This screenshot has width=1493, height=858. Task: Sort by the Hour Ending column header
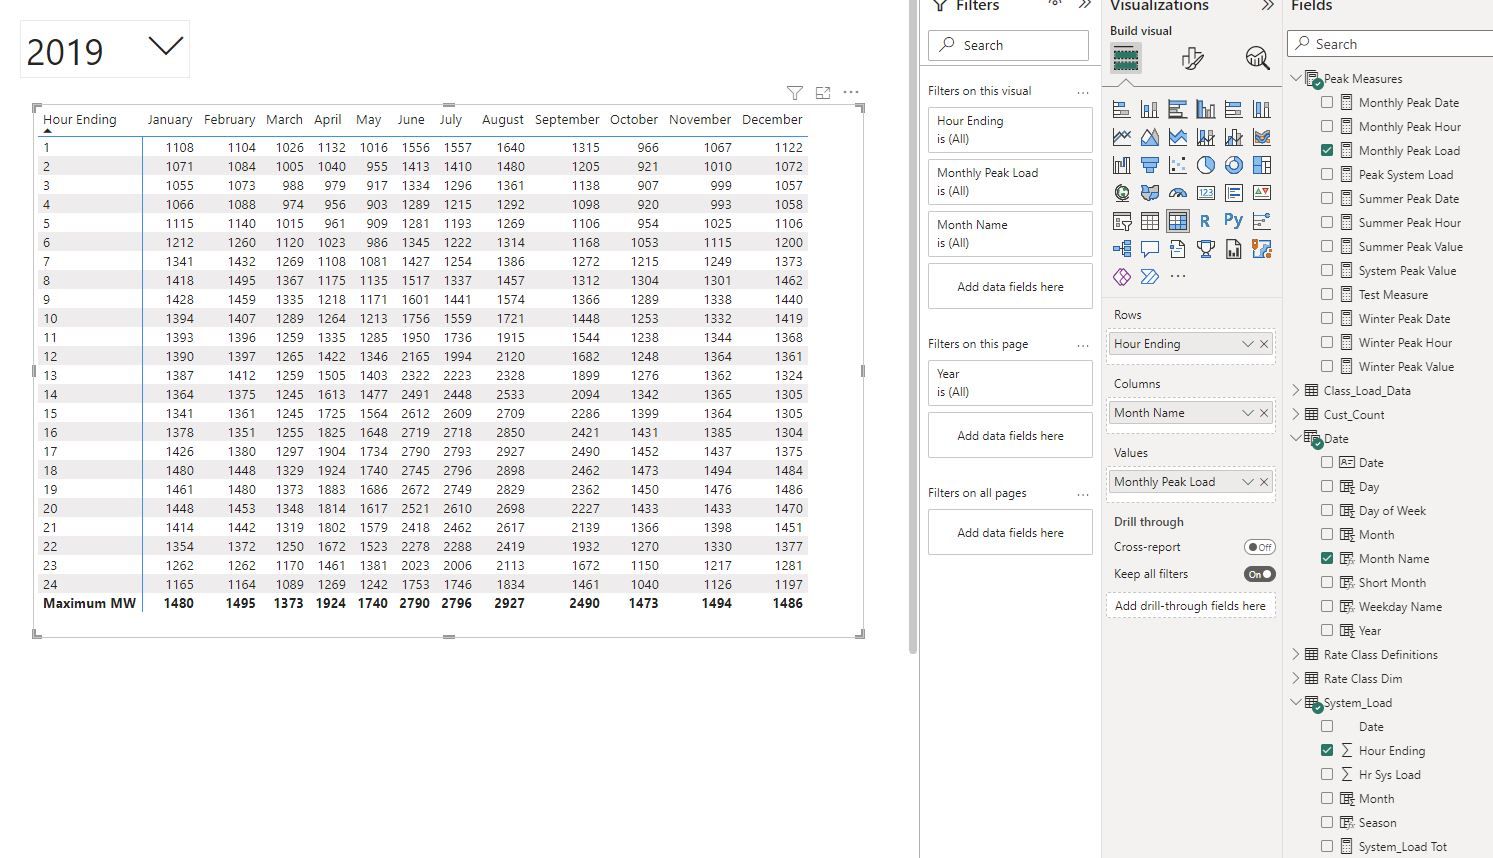click(80, 119)
